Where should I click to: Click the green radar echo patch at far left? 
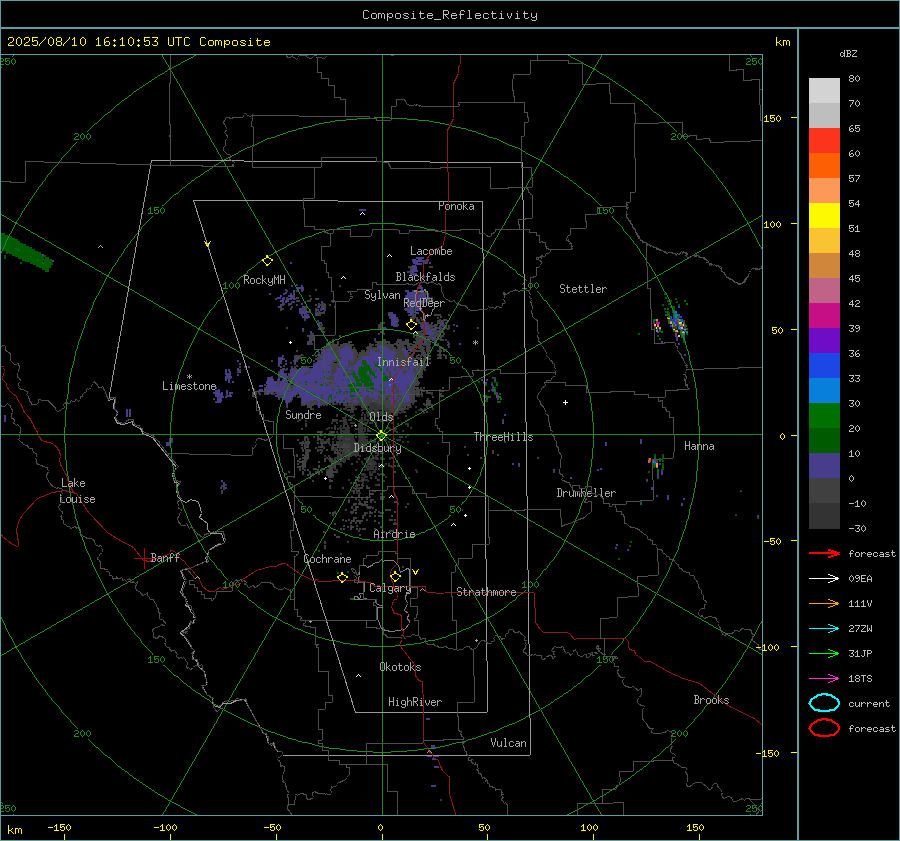25,252
